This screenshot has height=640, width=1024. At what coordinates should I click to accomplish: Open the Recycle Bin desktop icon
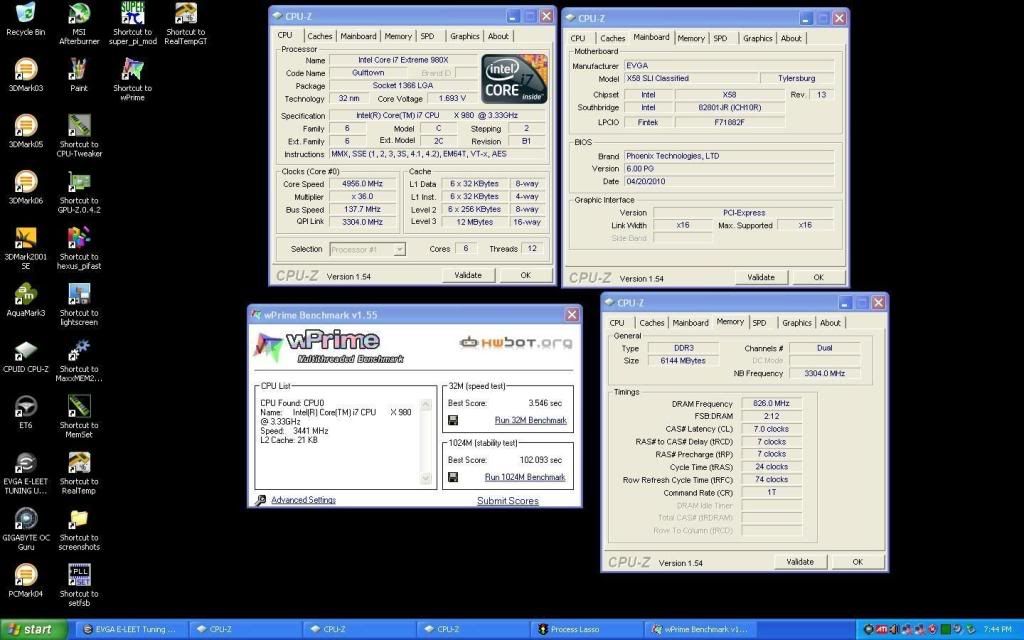tap(25, 14)
